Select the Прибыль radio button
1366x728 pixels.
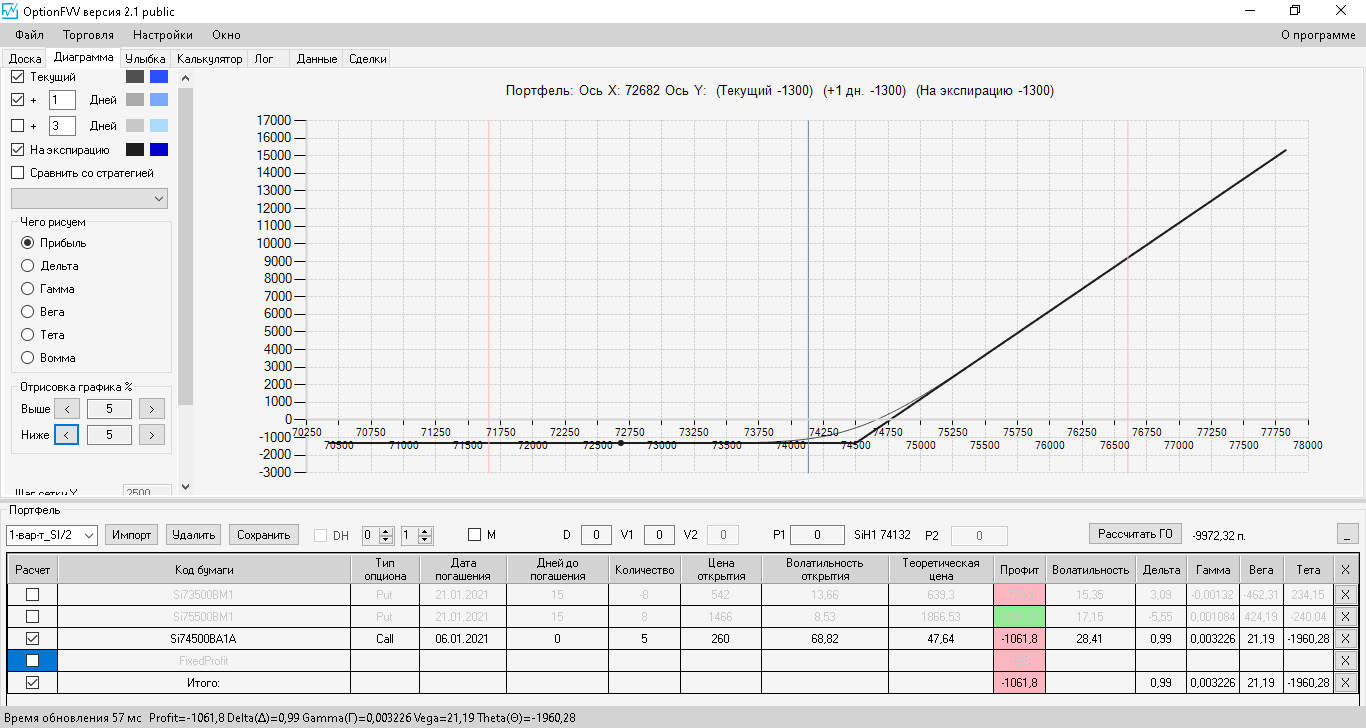pyautogui.click(x=27, y=243)
